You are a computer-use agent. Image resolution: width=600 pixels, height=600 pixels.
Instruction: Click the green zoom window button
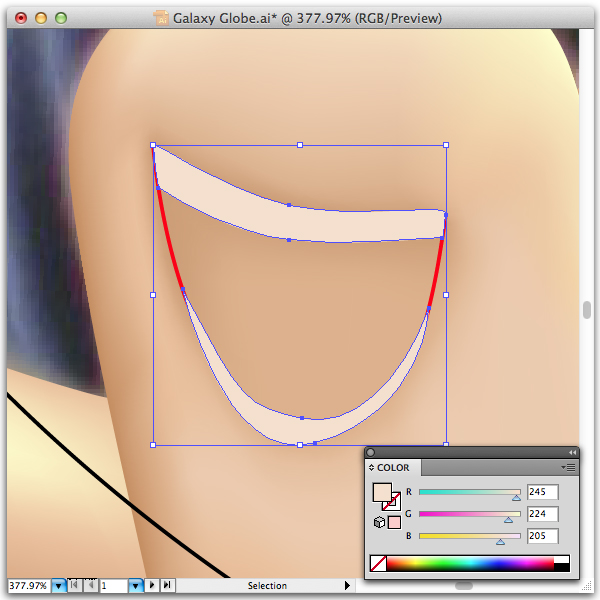coord(61,18)
